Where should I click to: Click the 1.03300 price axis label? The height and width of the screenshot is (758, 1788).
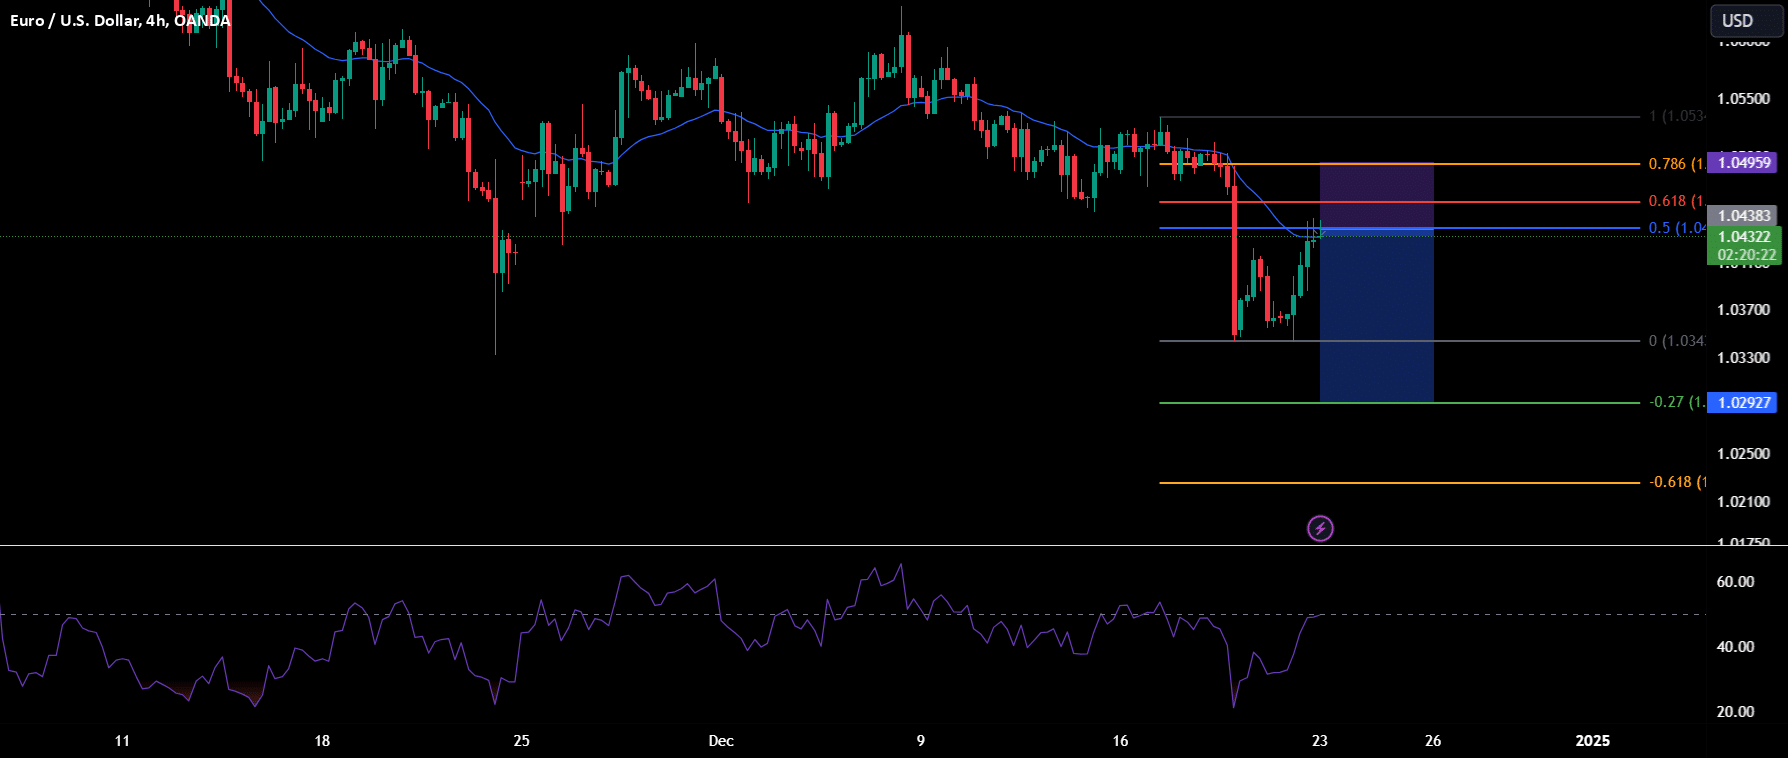click(x=1743, y=358)
